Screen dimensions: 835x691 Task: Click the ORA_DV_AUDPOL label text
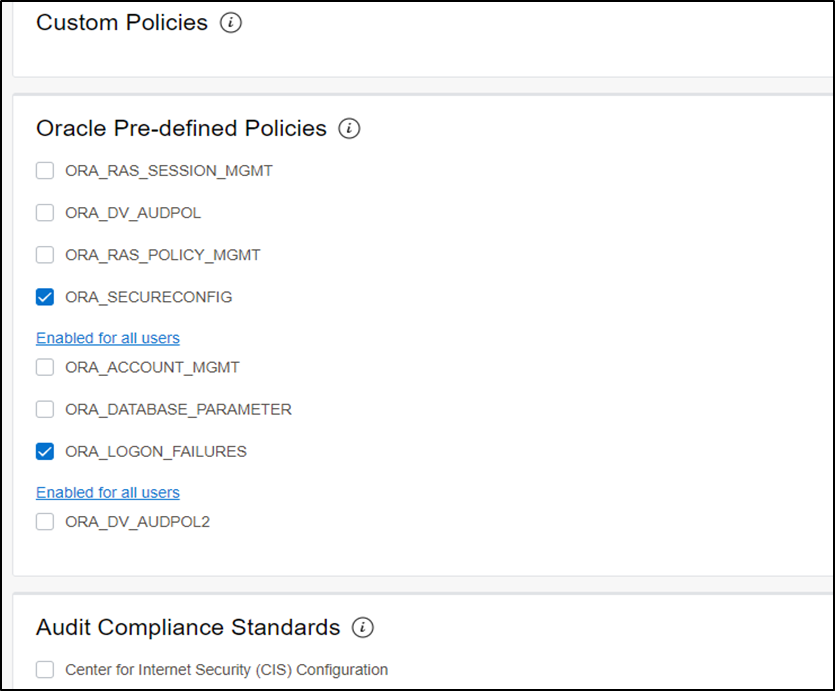[x=133, y=213]
